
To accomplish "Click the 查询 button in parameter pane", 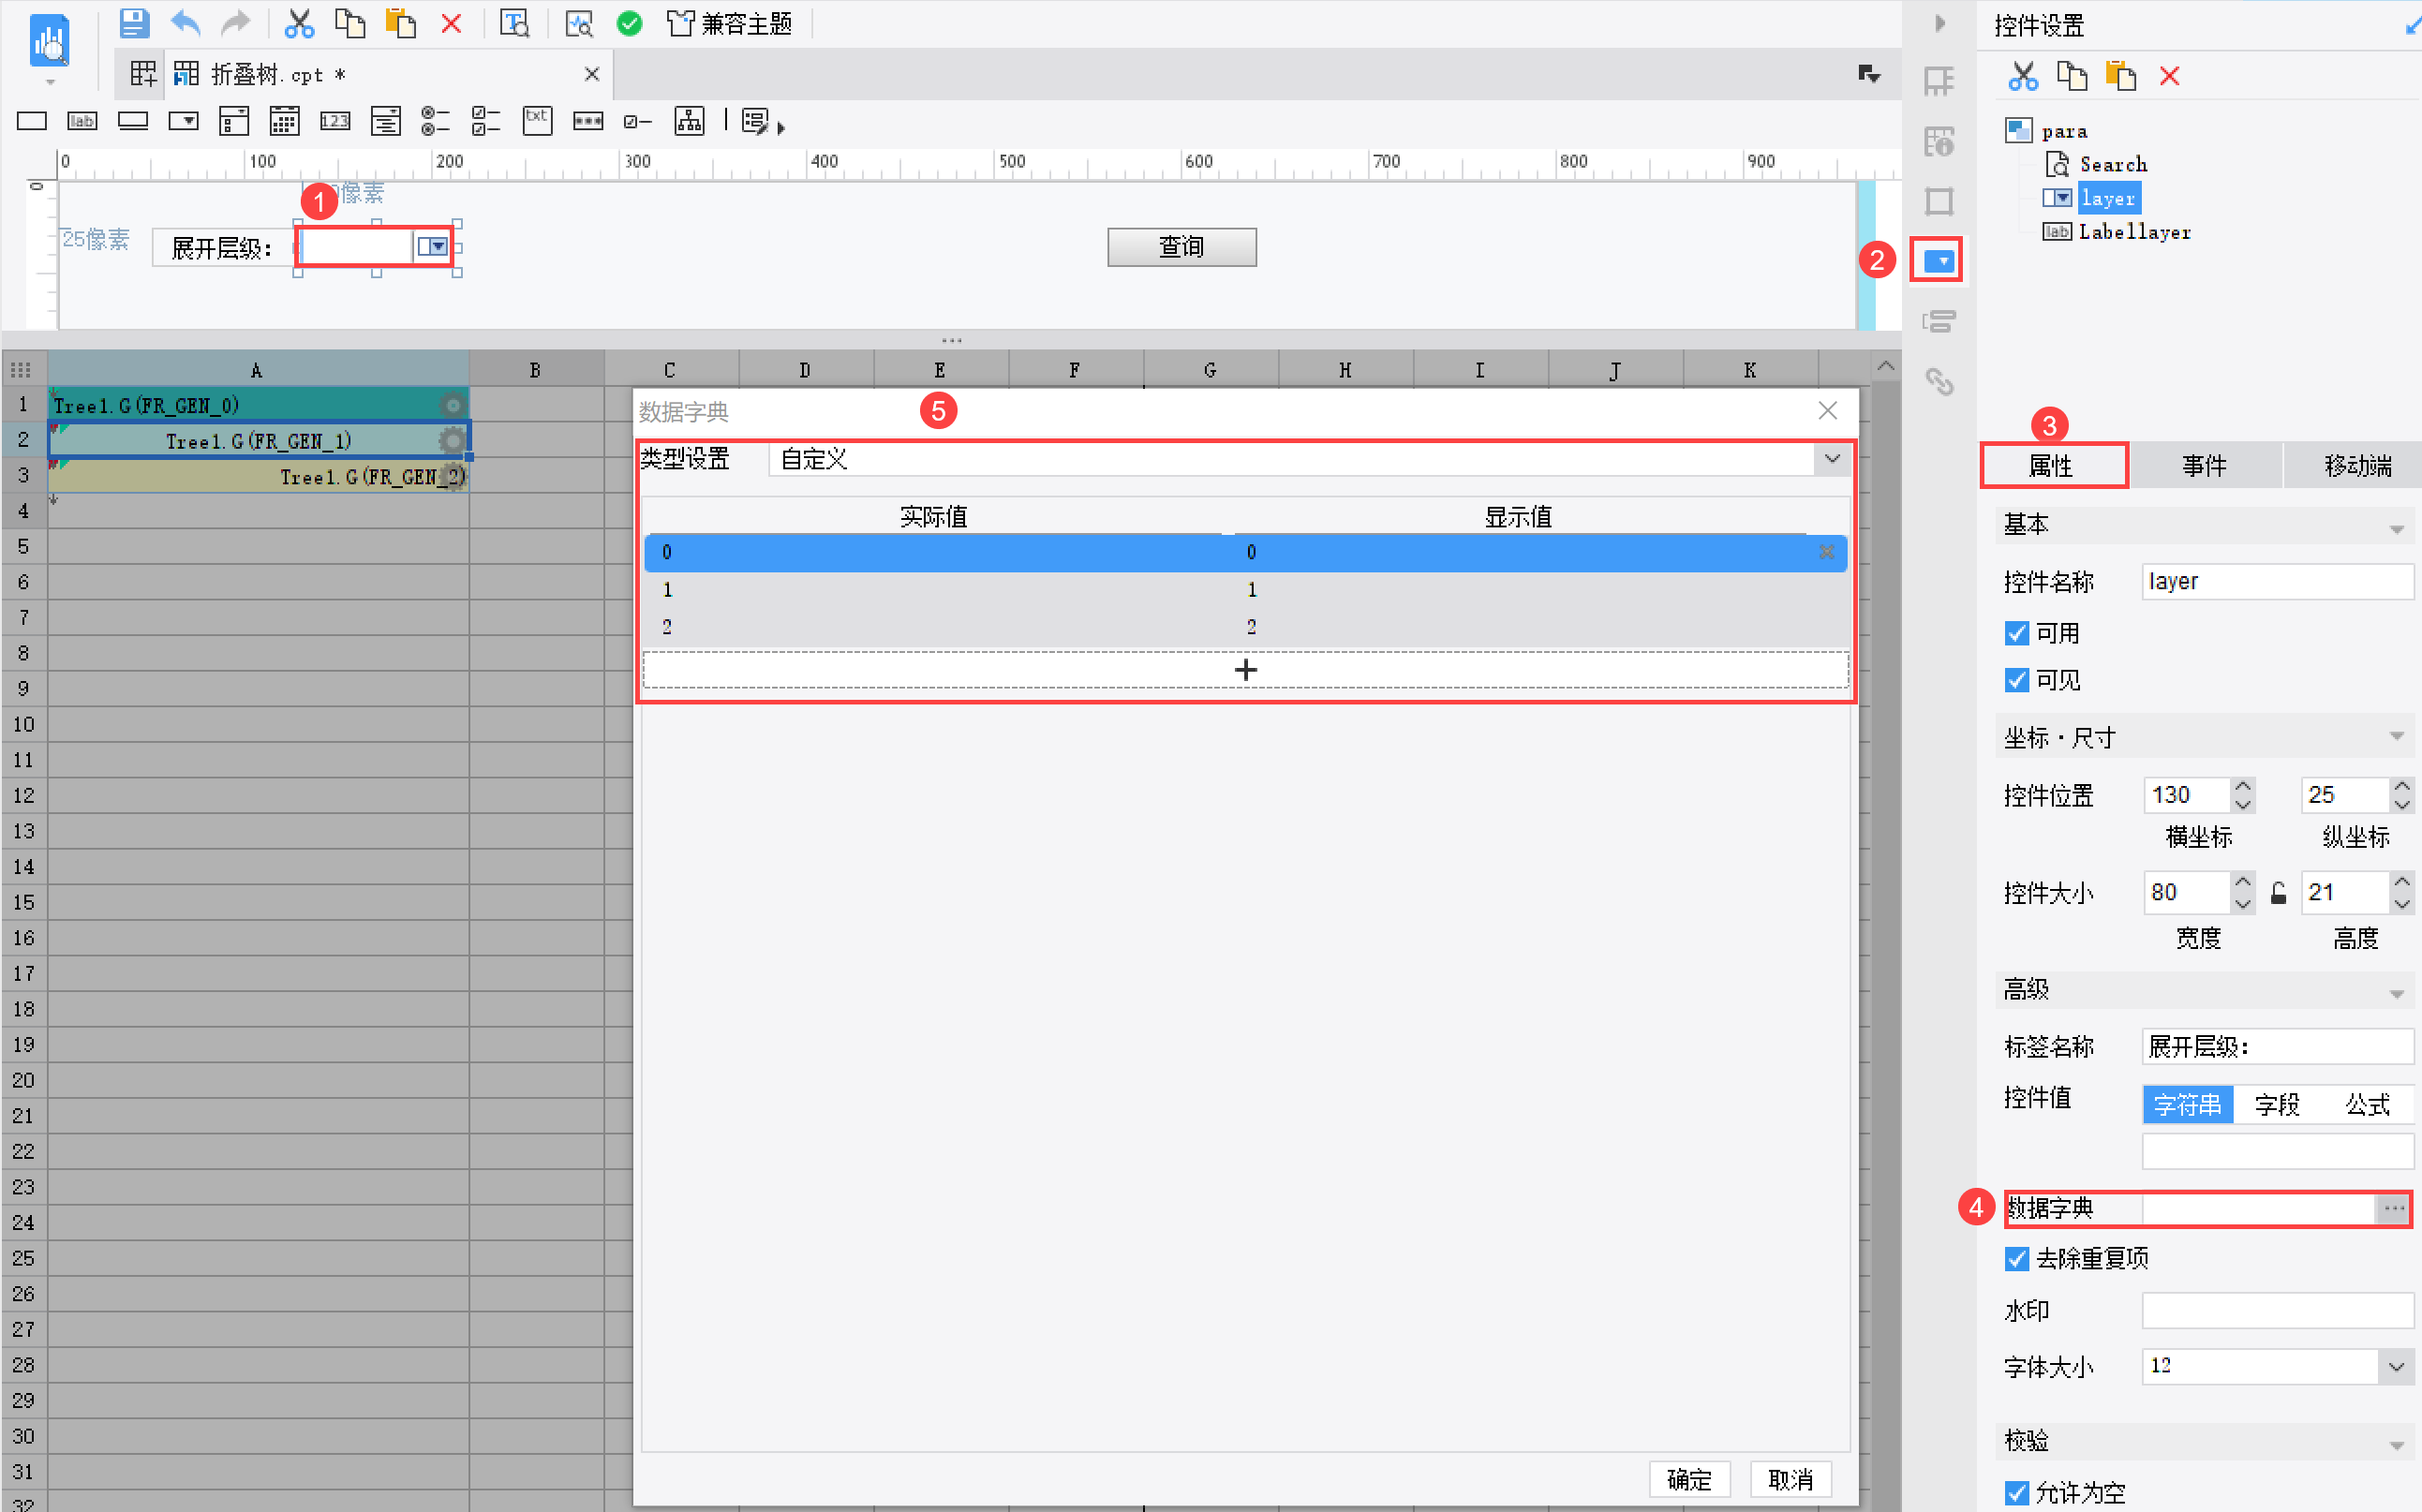I will (x=1181, y=247).
